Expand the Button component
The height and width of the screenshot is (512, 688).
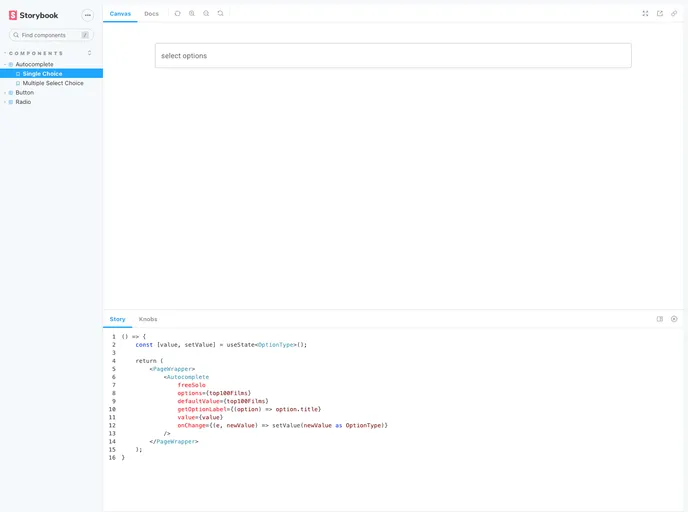tap(24, 93)
